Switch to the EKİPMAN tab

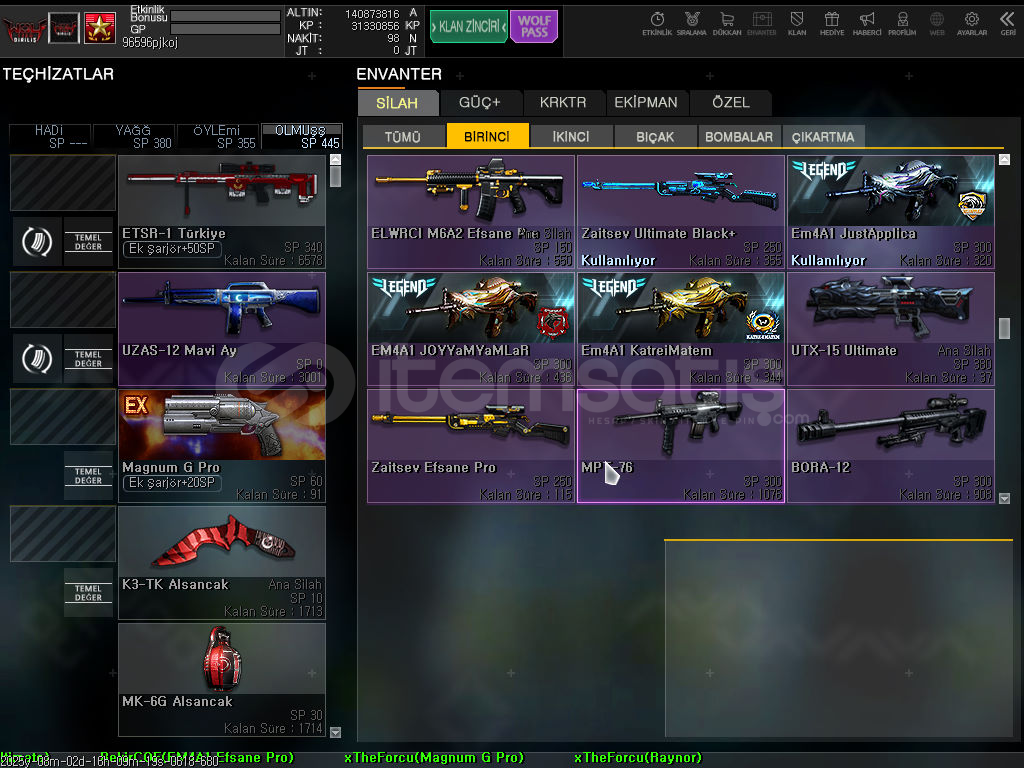pos(646,103)
